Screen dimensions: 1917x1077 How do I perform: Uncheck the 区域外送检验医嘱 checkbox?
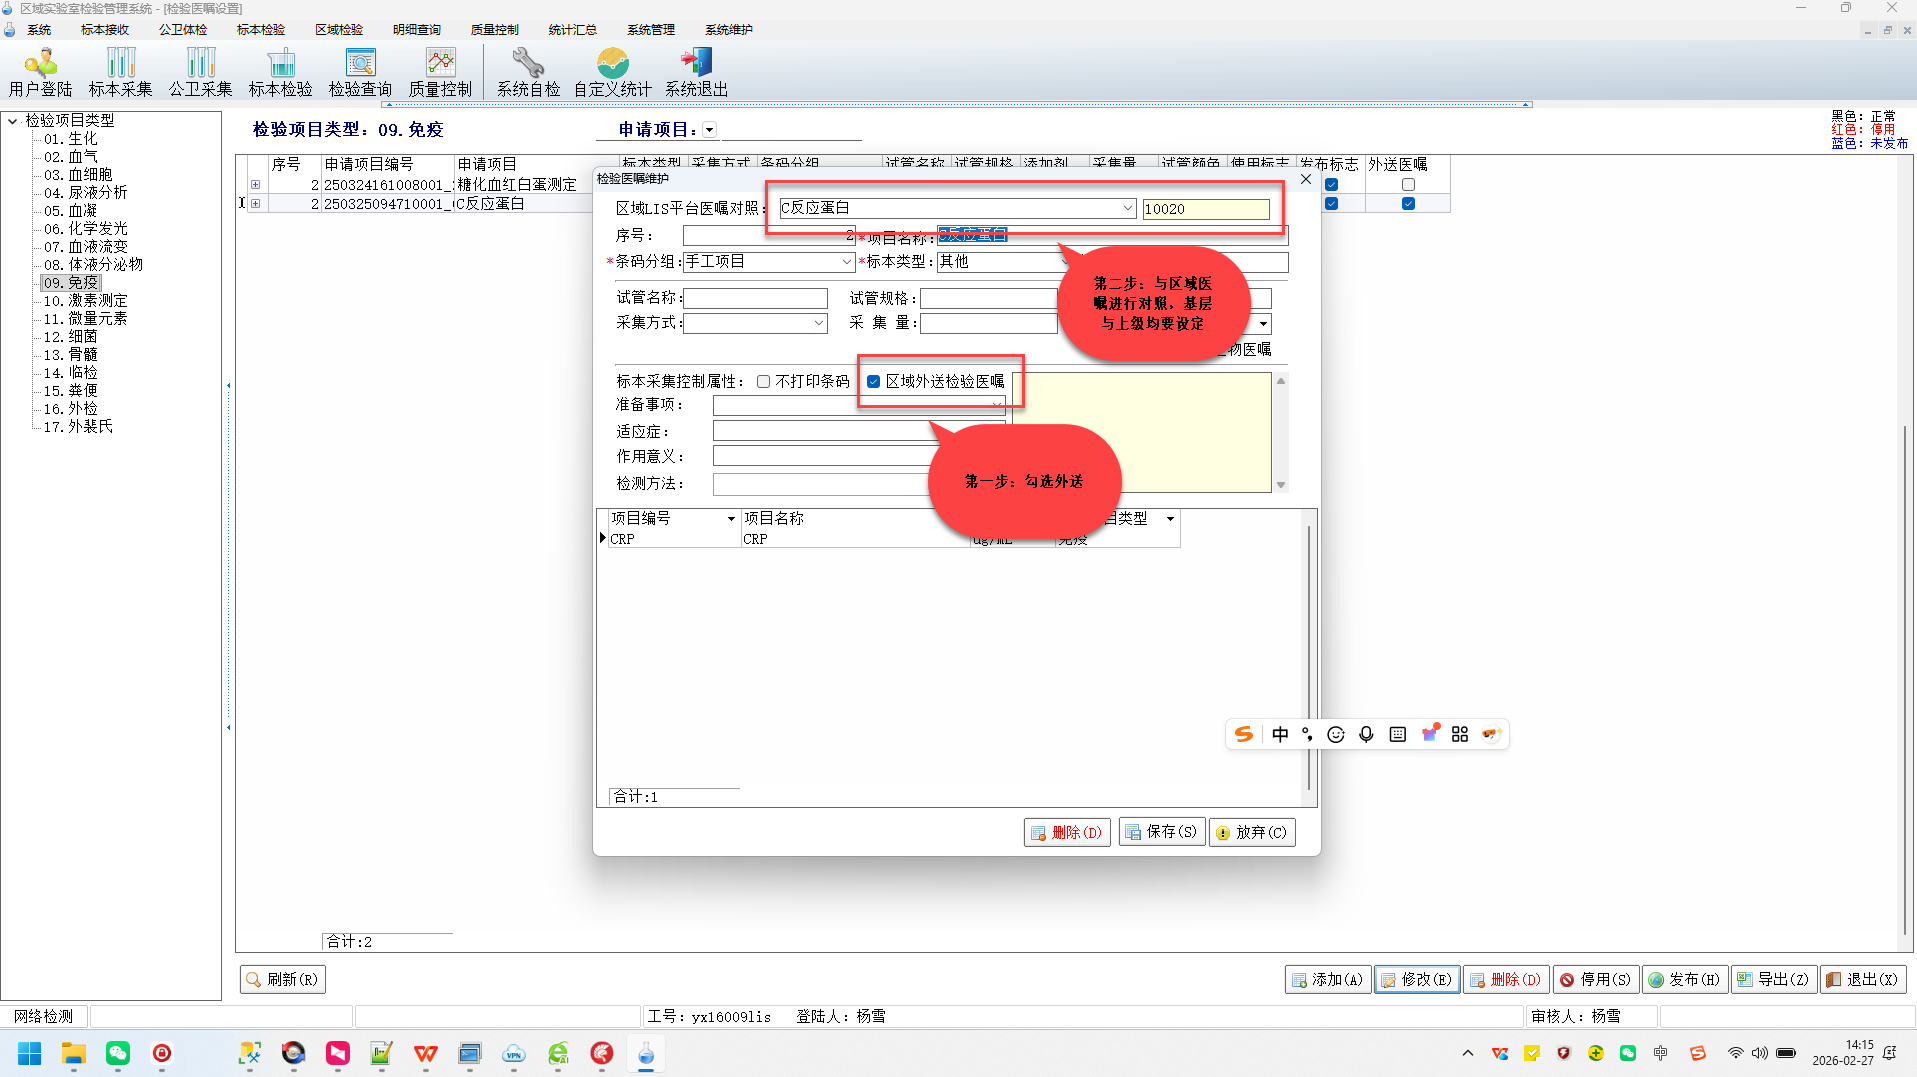874,382
